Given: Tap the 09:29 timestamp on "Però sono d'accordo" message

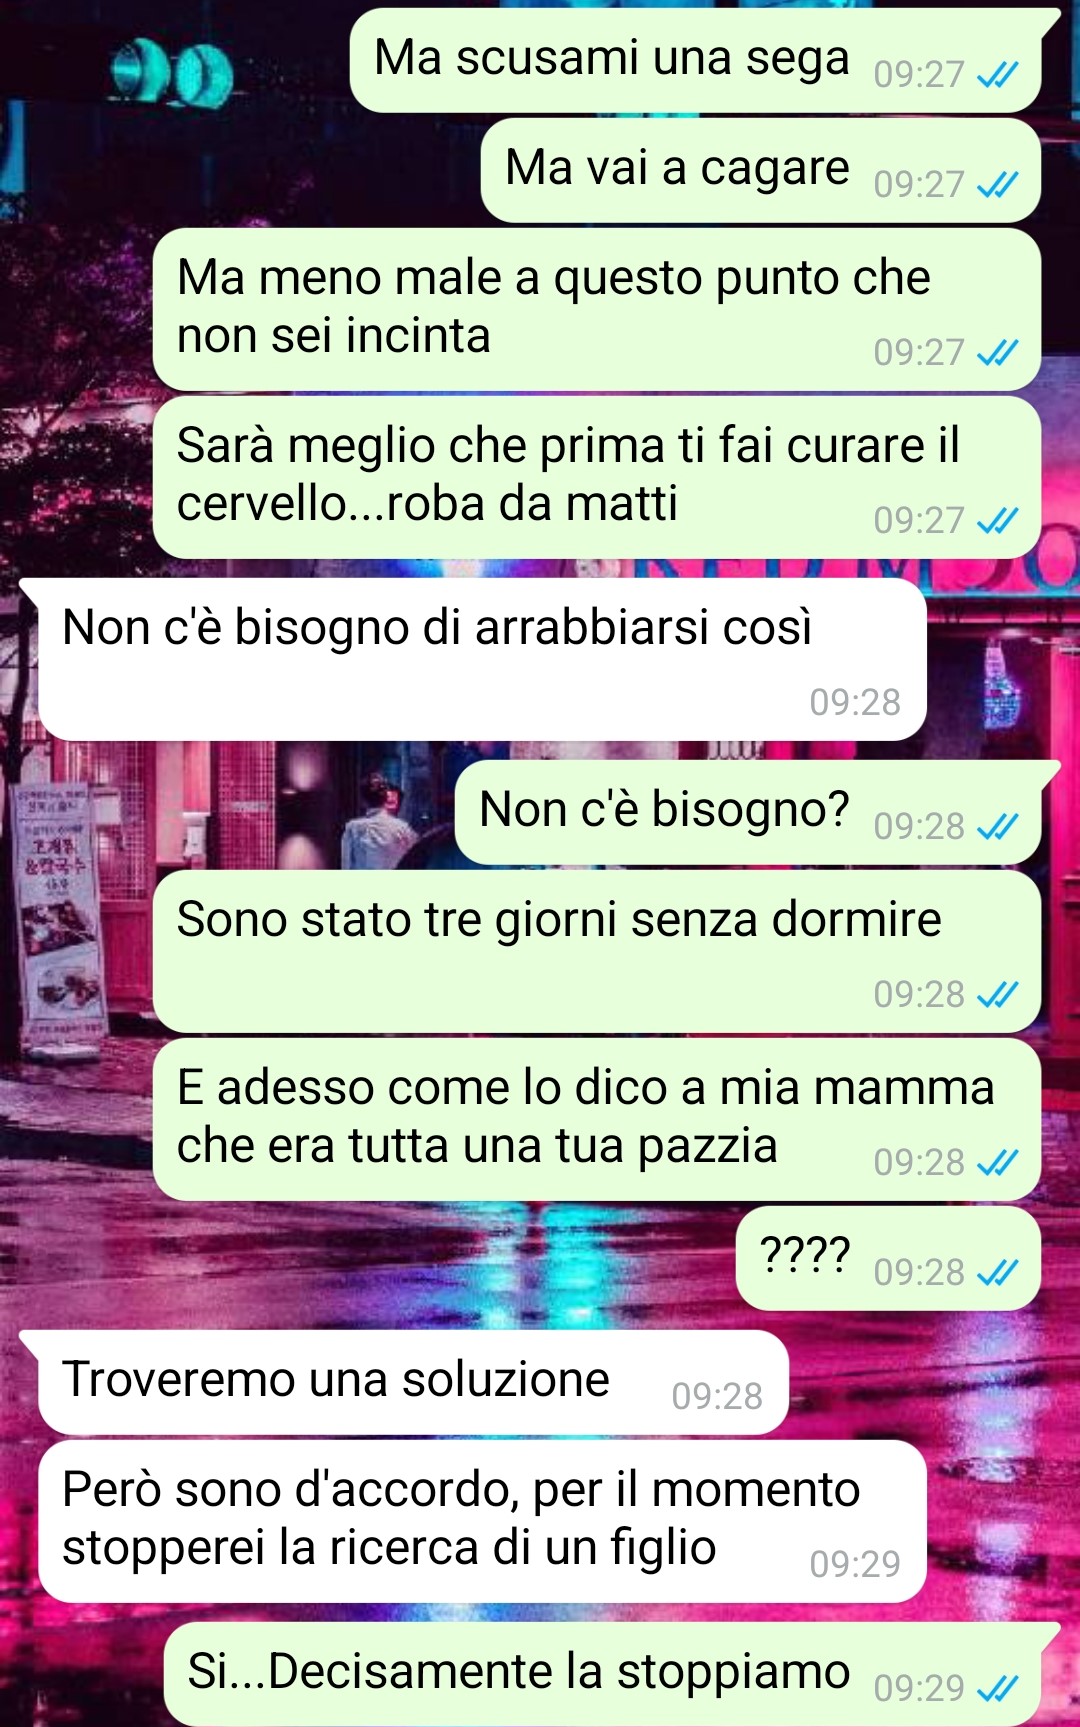Looking at the screenshot, I should click(x=855, y=1564).
